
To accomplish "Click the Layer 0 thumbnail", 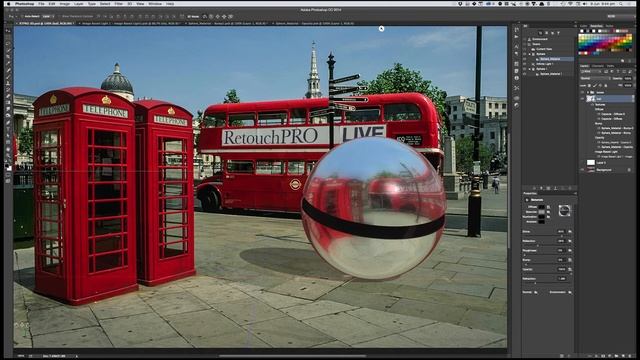I will point(591,162).
